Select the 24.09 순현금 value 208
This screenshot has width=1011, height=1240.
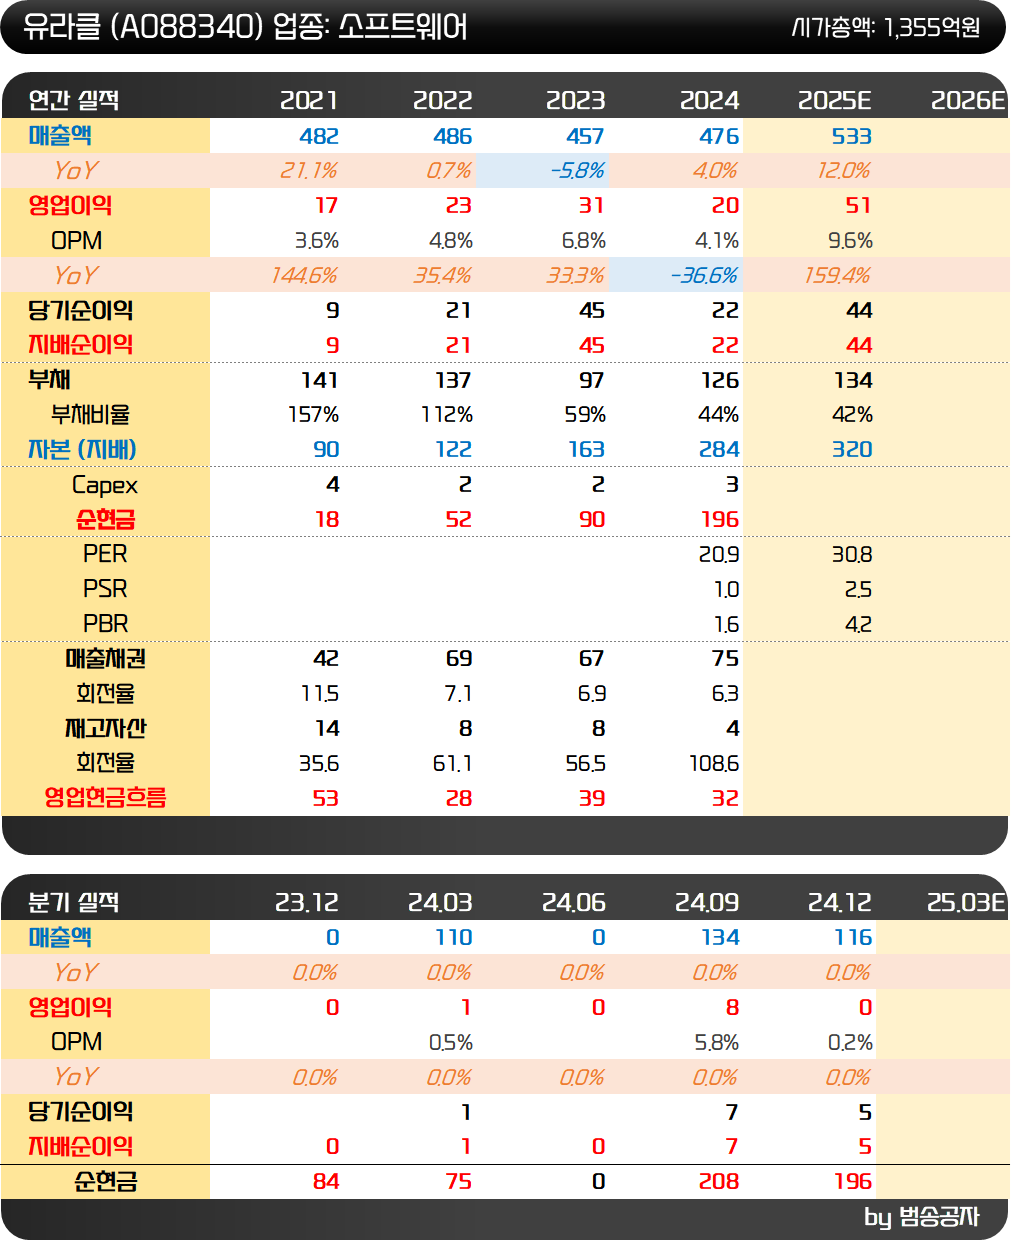[x=719, y=1182]
